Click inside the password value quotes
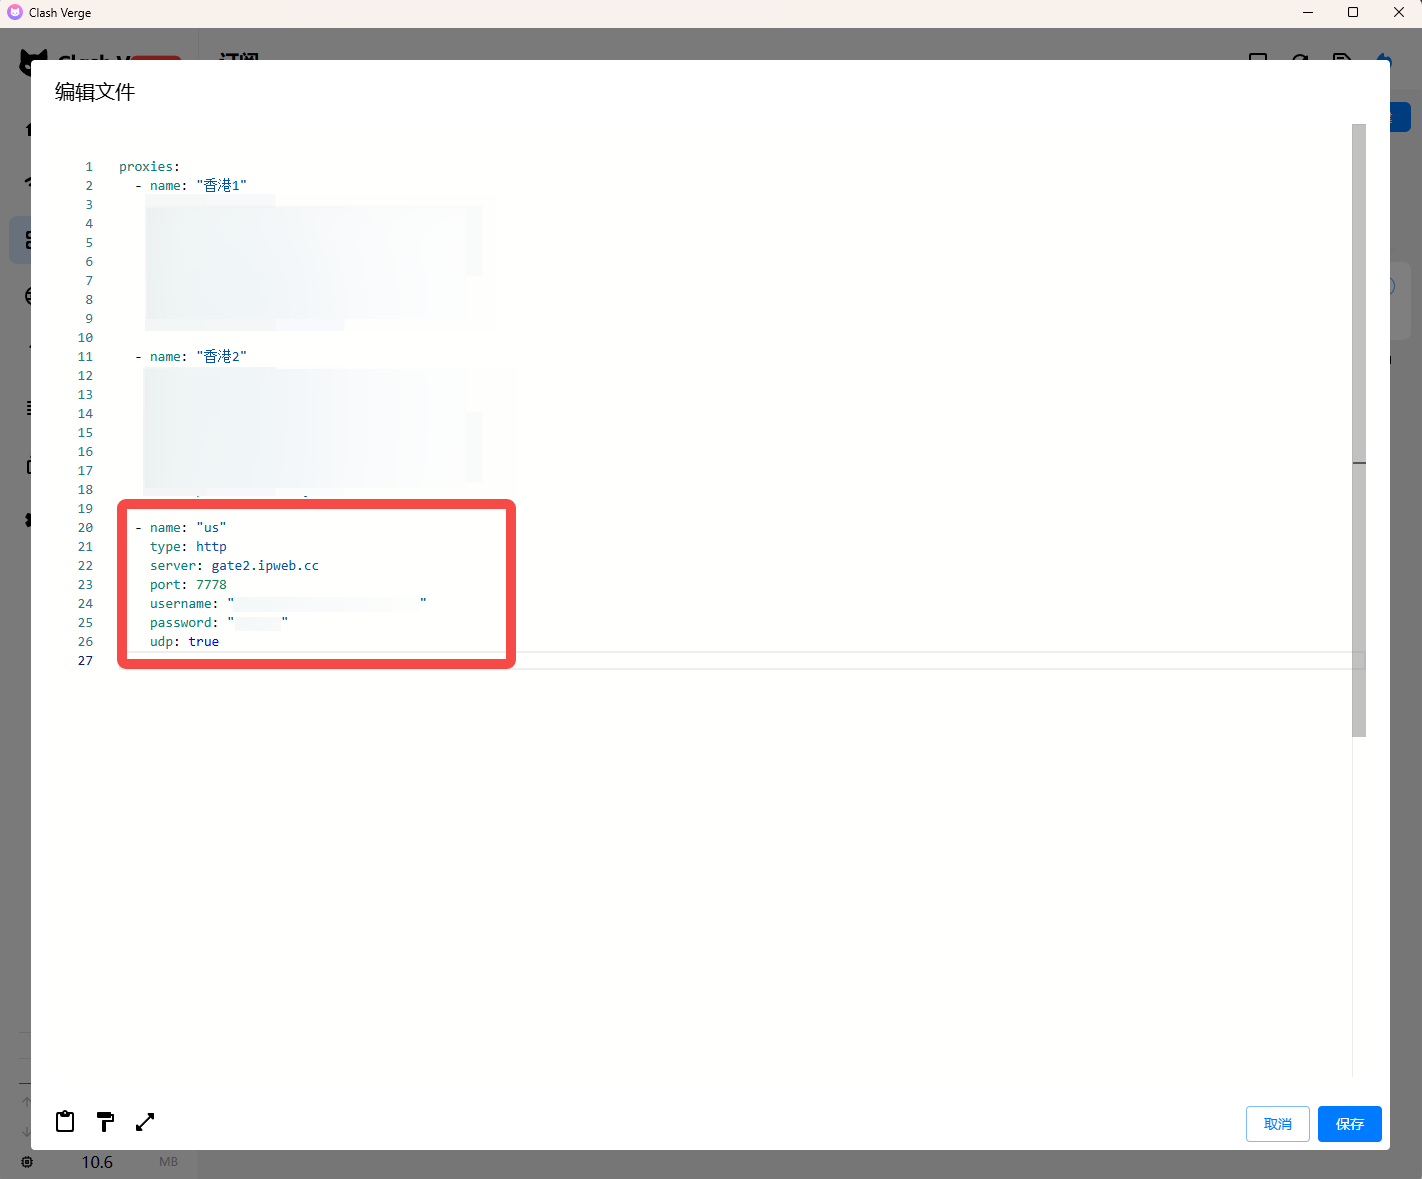1422x1179 pixels. tap(258, 623)
